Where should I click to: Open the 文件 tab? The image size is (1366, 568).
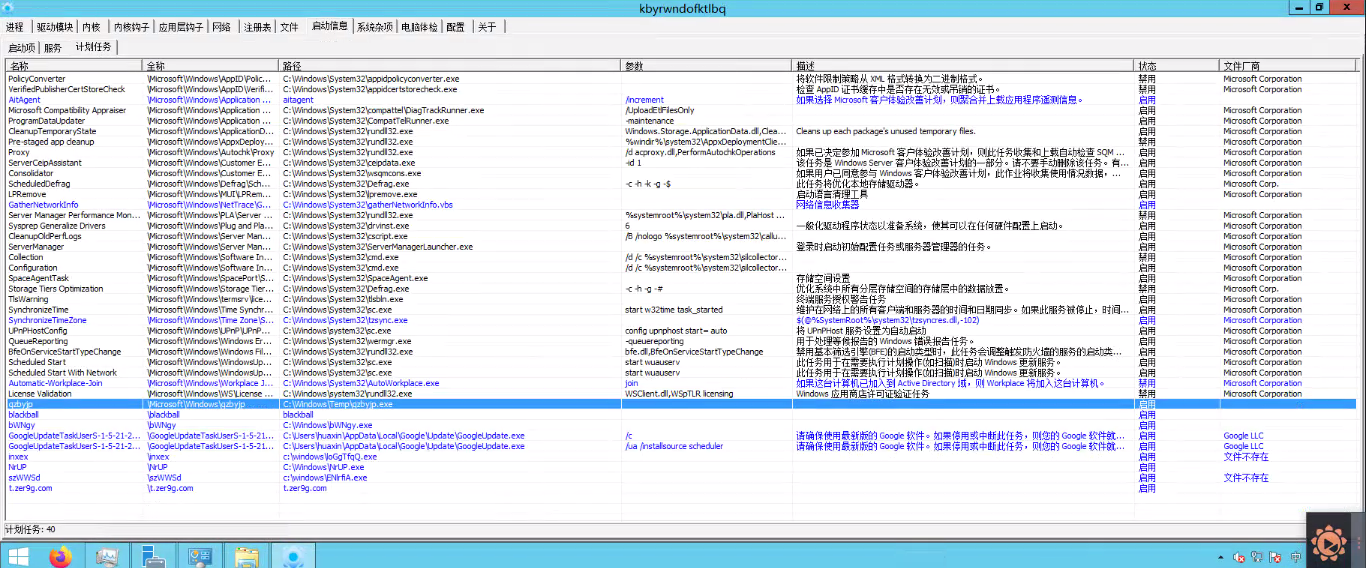pyautogui.click(x=289, y=27)
